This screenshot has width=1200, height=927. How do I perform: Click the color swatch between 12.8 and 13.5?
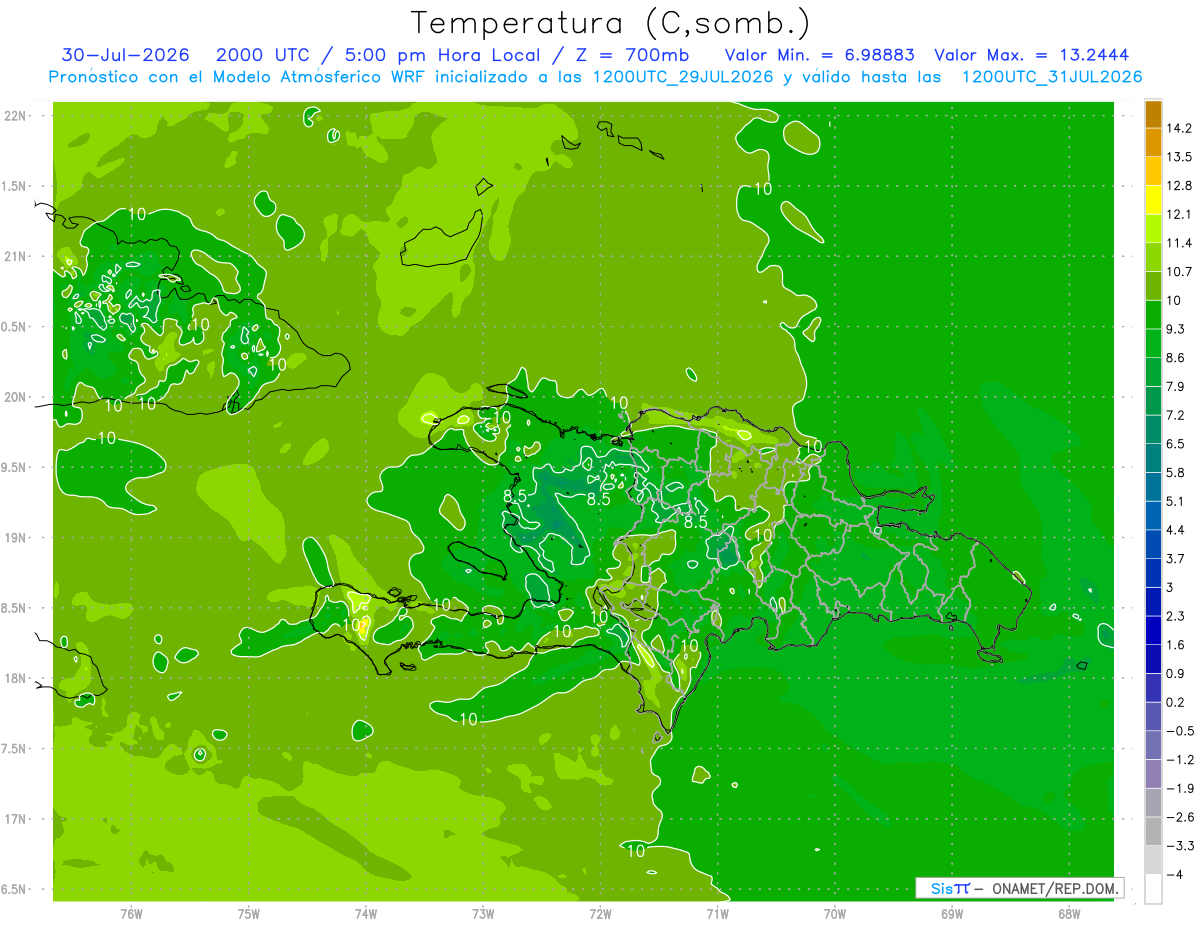[1153, 171]
